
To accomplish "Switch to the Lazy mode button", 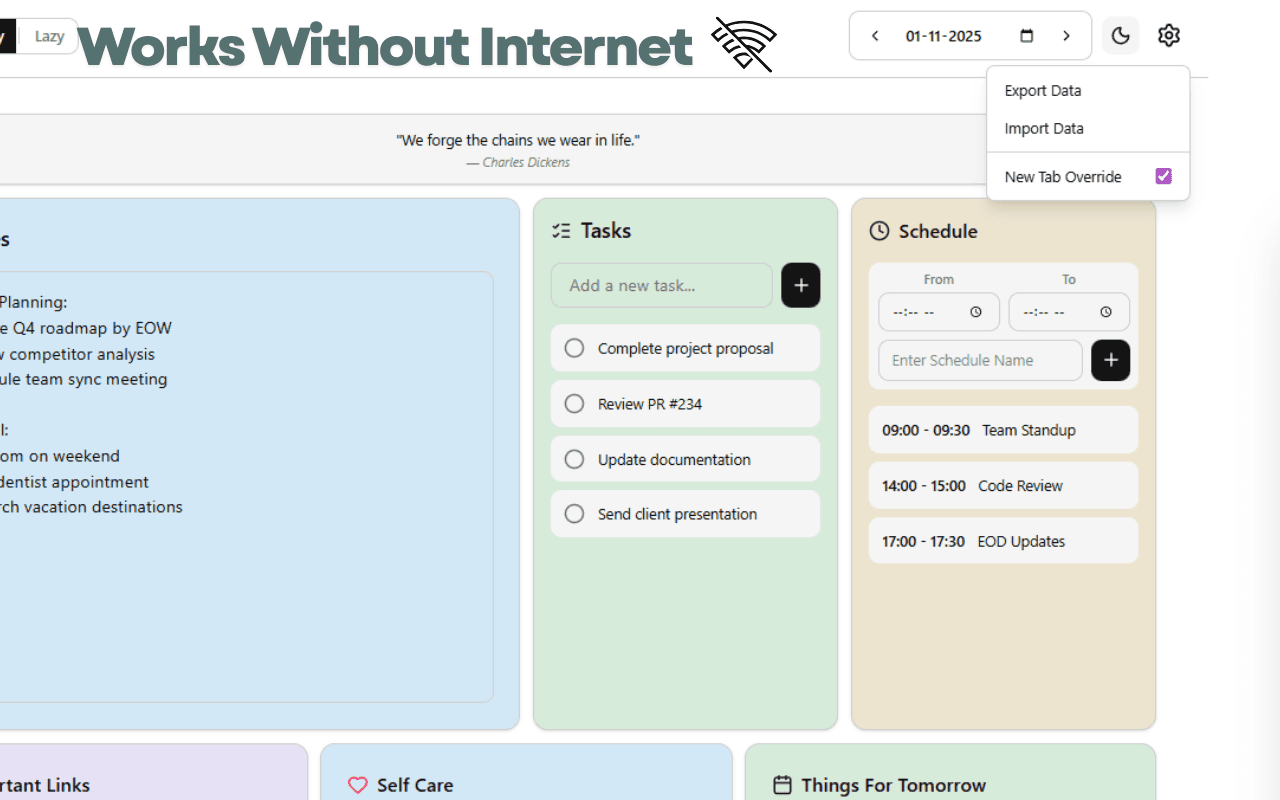I will coord(49,36).
